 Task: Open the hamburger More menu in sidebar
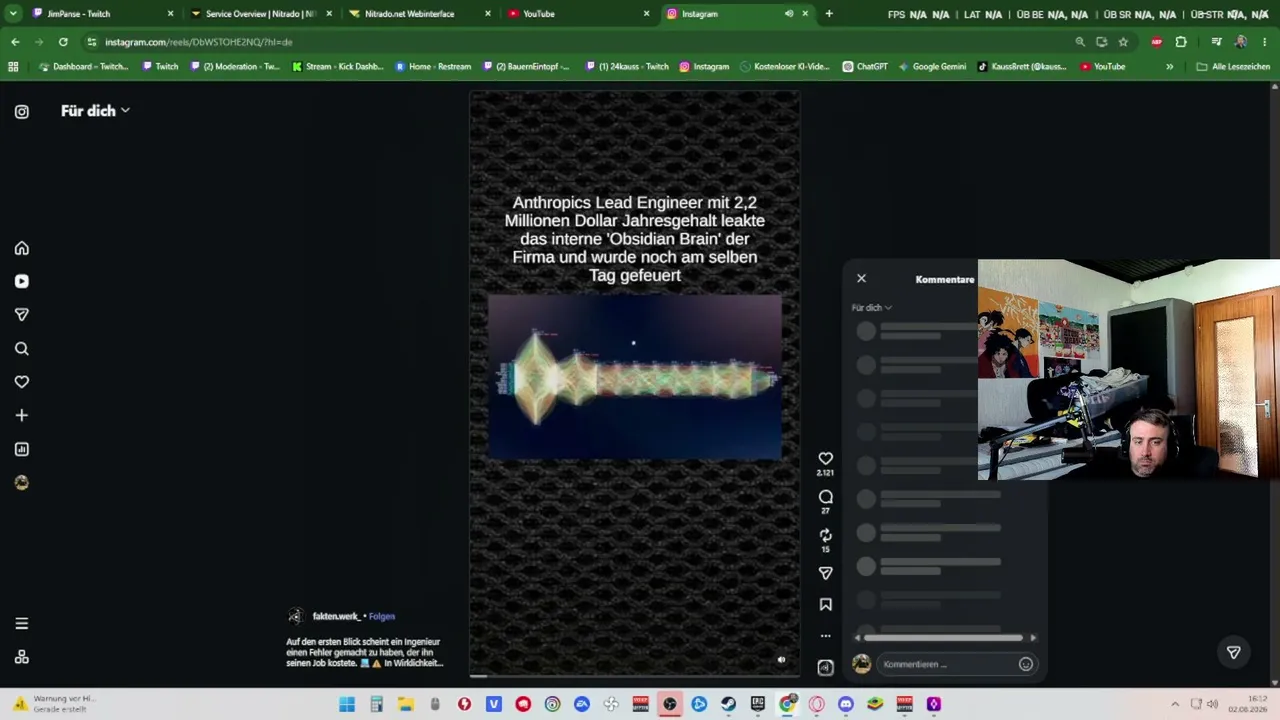coord(22,624)
